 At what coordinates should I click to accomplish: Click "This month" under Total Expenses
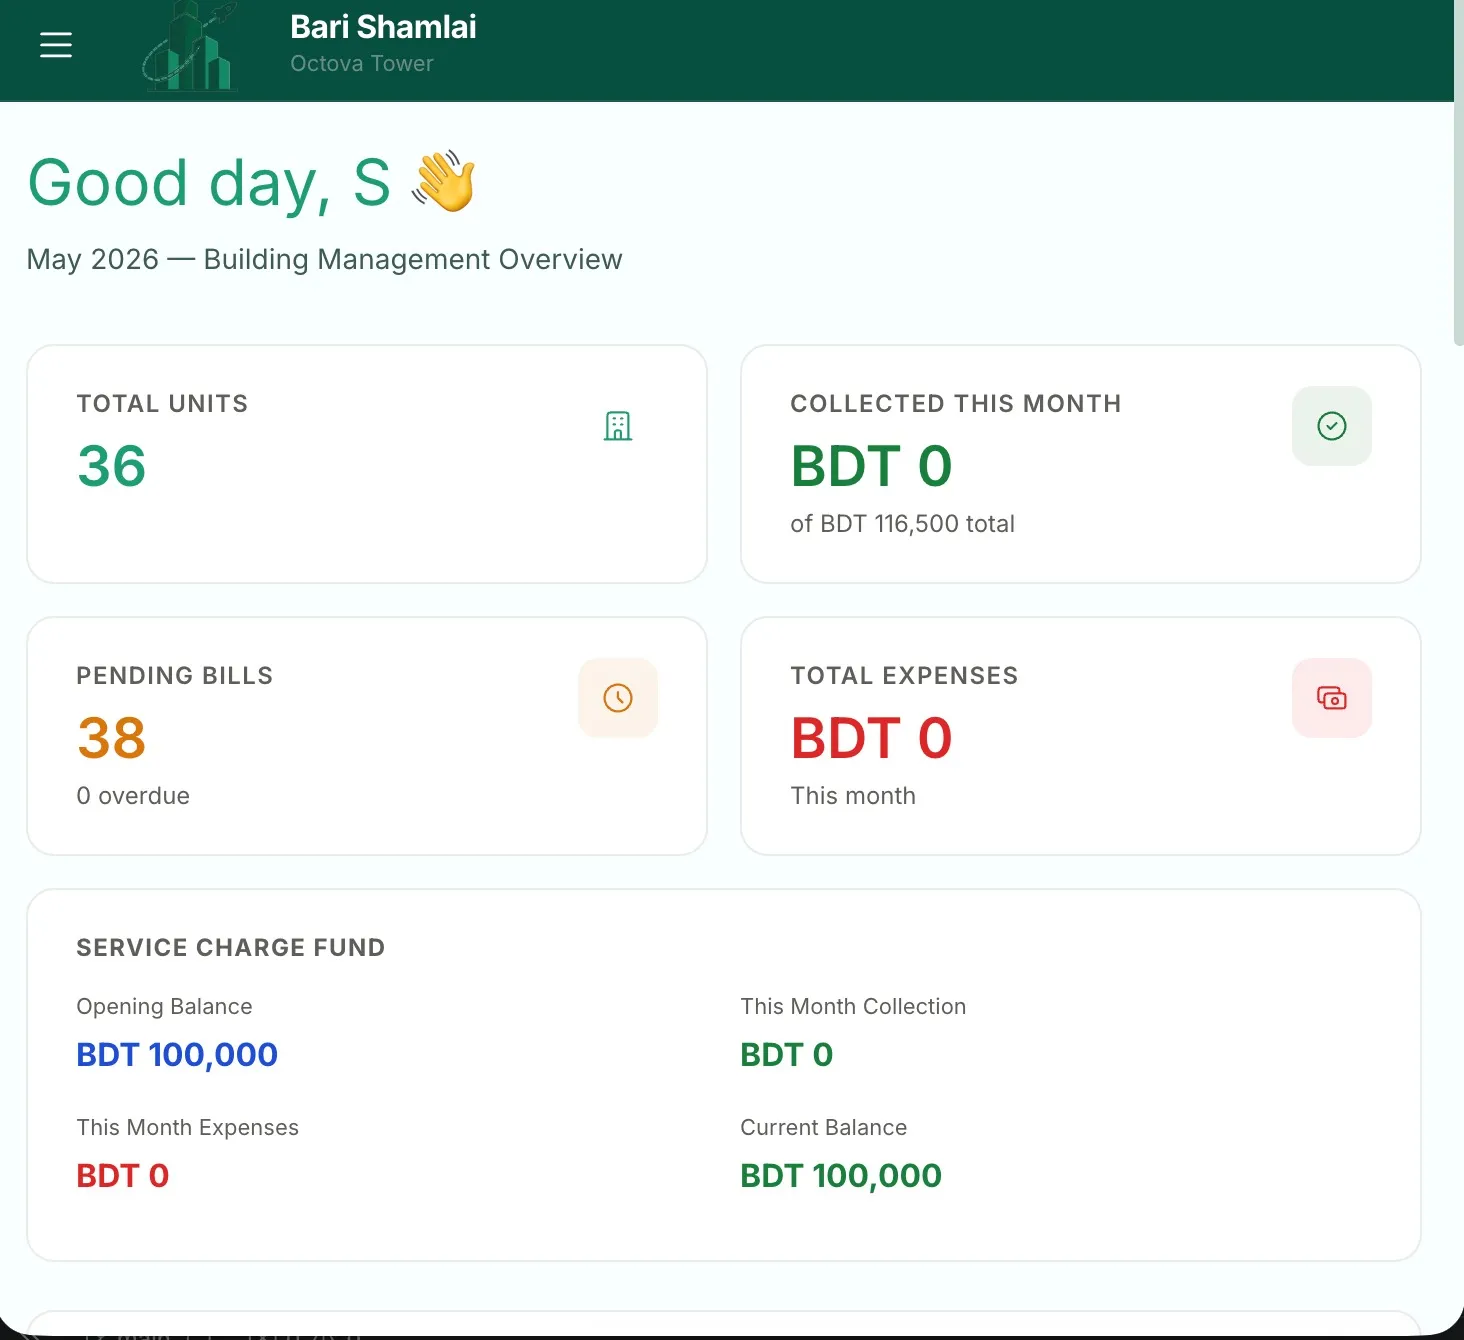coord(853,796)
